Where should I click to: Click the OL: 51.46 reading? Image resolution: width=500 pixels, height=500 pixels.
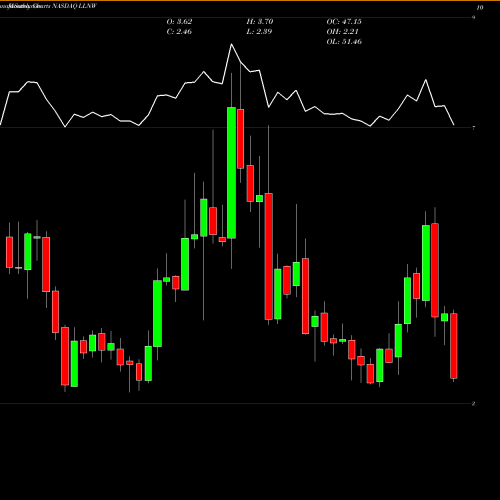point(344,42)
